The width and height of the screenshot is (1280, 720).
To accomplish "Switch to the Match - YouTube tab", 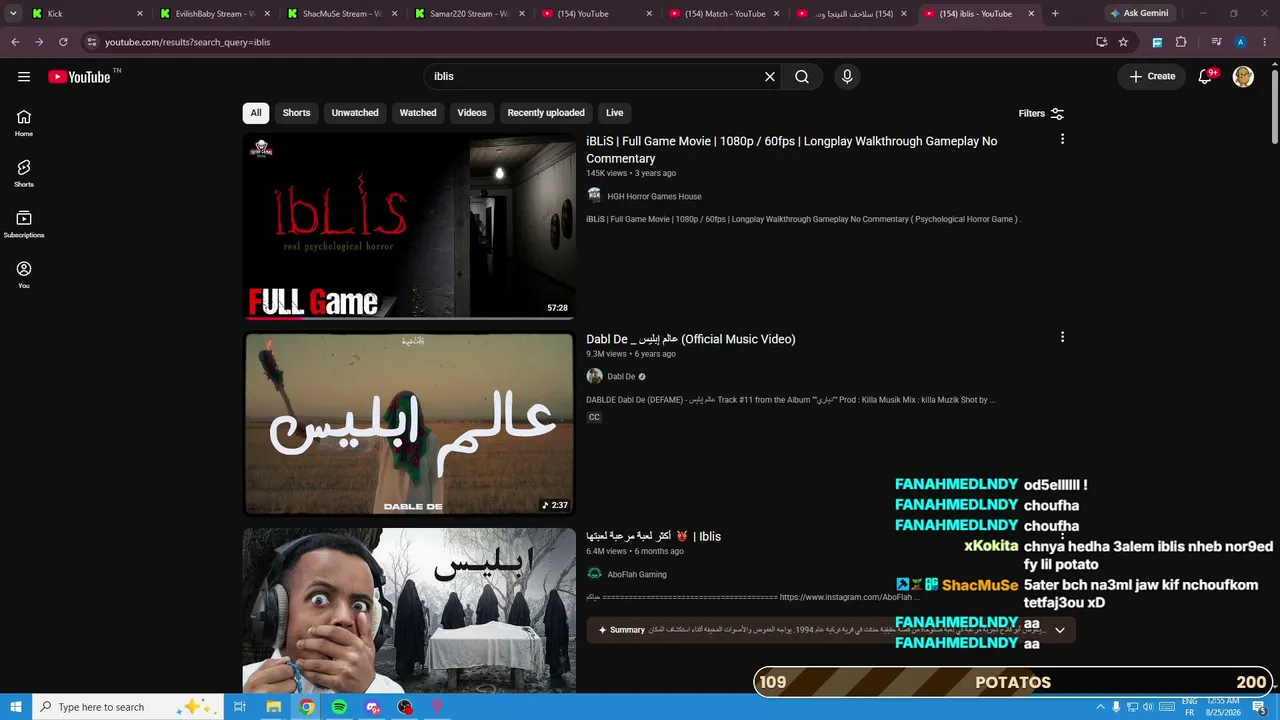I will coord(722,14).
